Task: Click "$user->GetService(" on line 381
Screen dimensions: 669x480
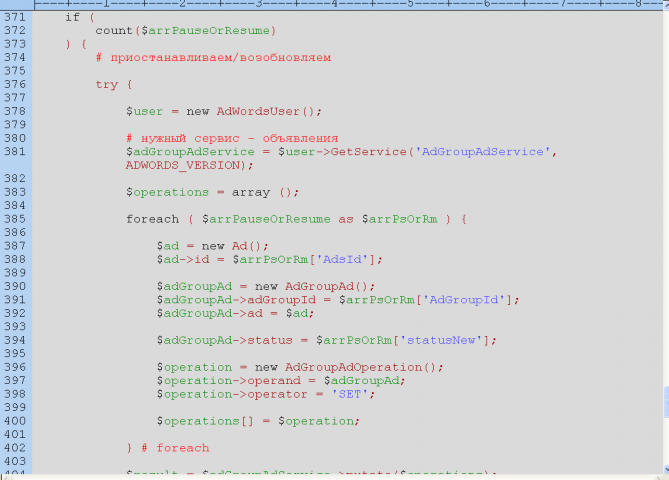Action: point(346,152)
